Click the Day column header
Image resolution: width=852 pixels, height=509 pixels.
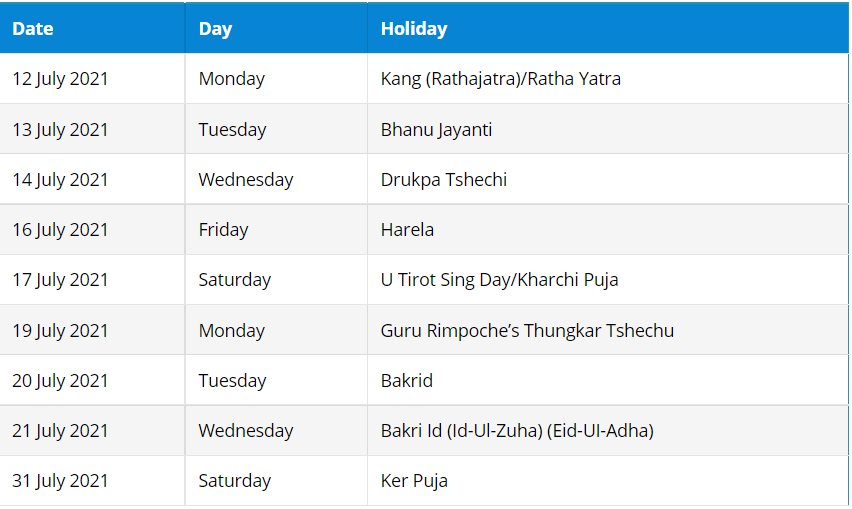click(x=215, y=29)
